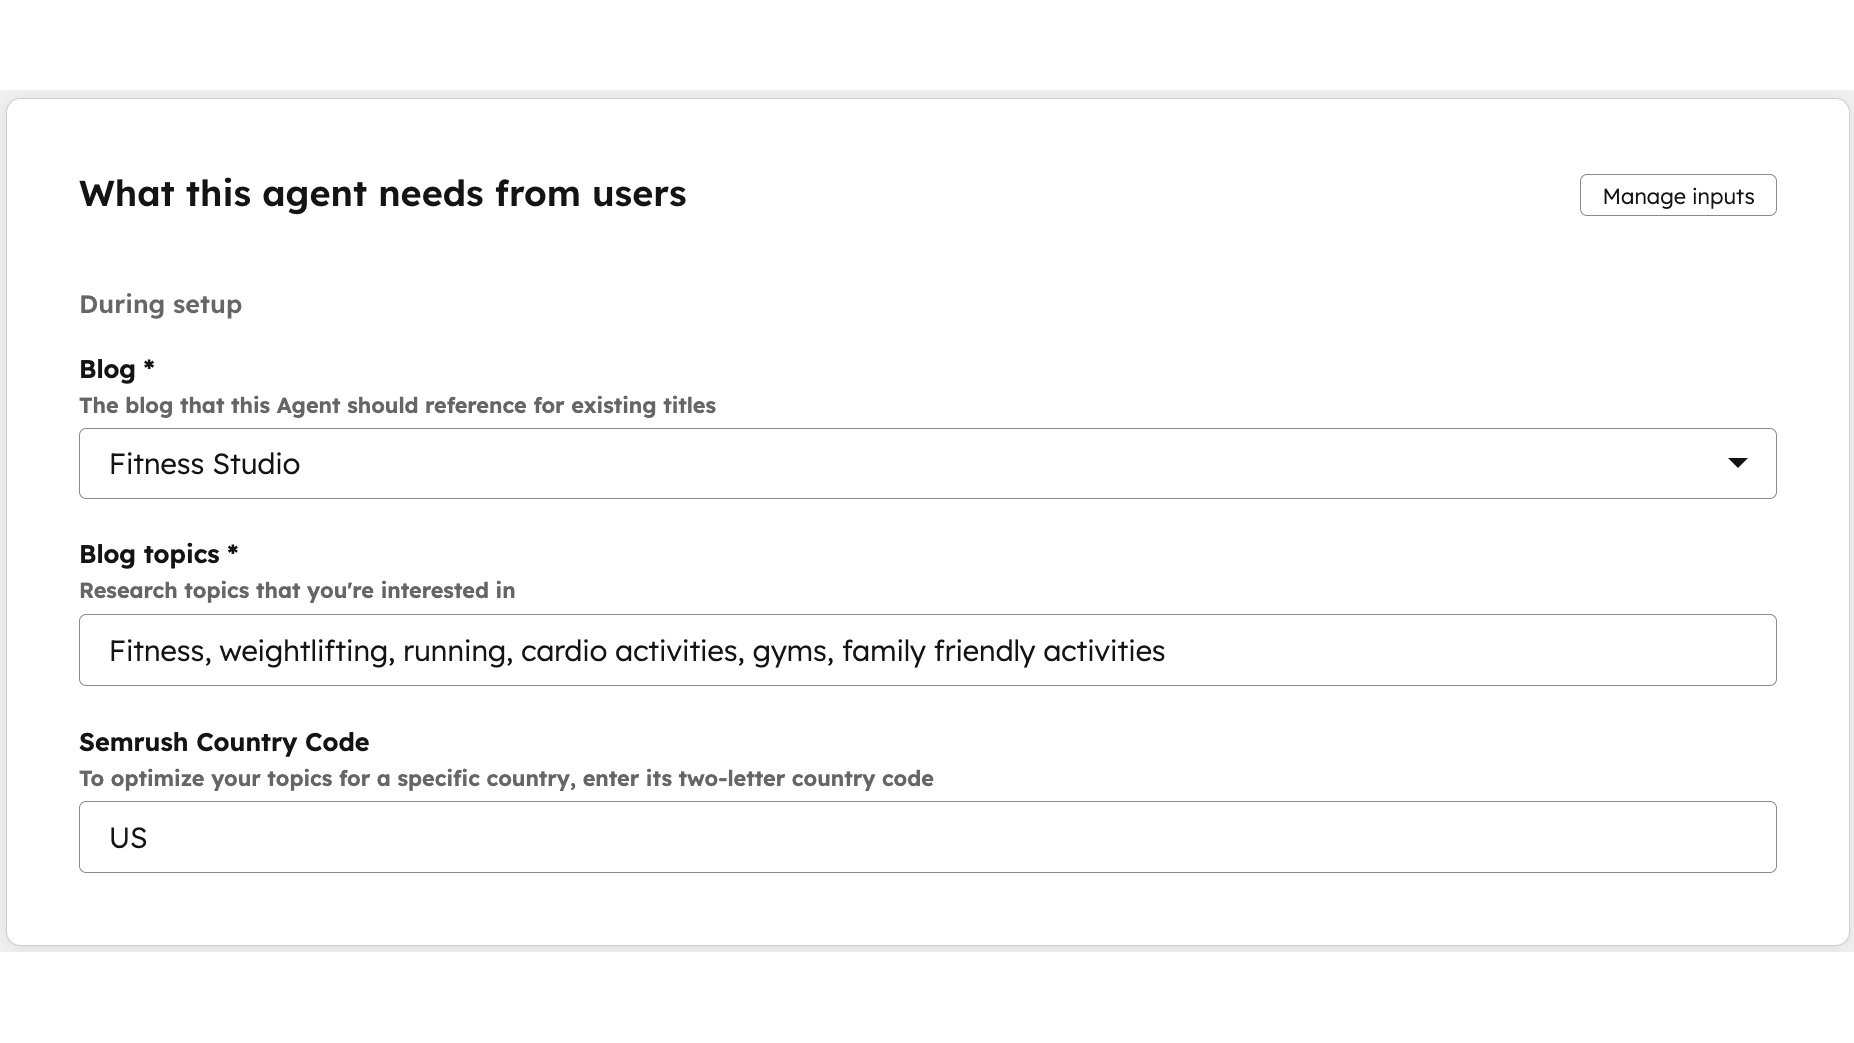The width and height of the screenshot is (1854, 1043).
Task: Open the Blog dropdown chevron
Action: [1740, 463]
